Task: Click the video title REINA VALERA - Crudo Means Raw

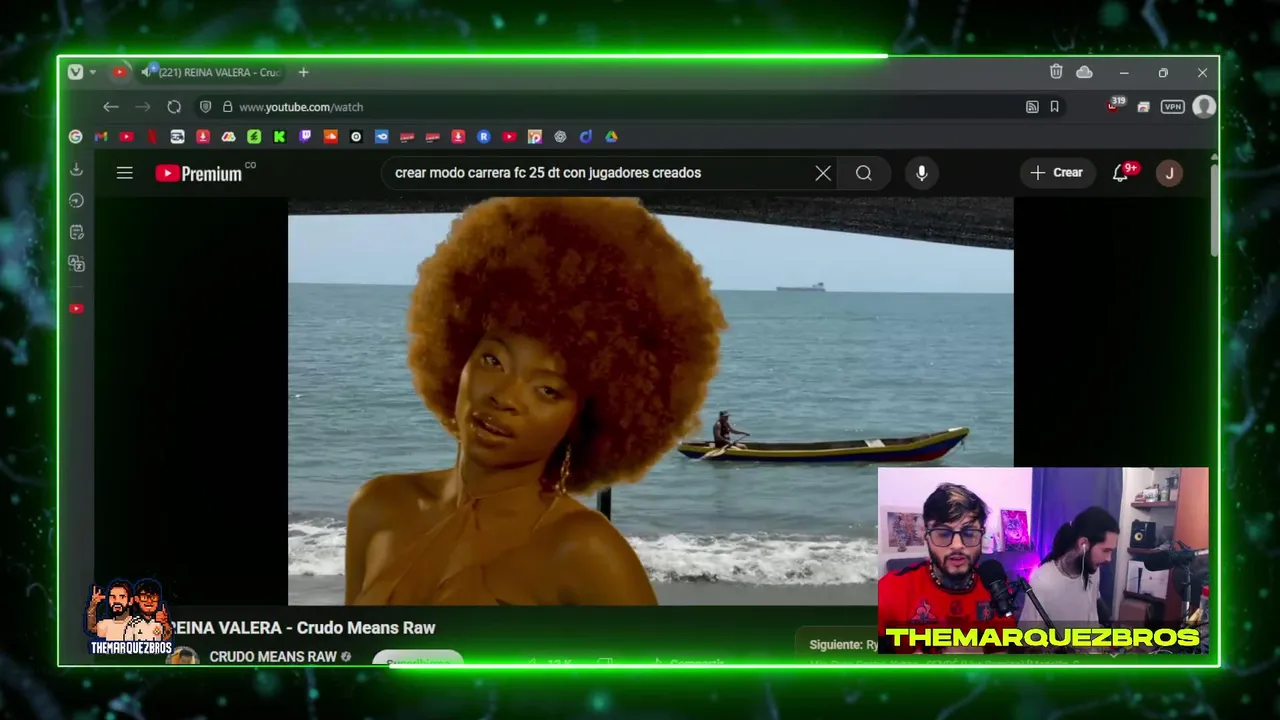Action: [x=302, y=628]
